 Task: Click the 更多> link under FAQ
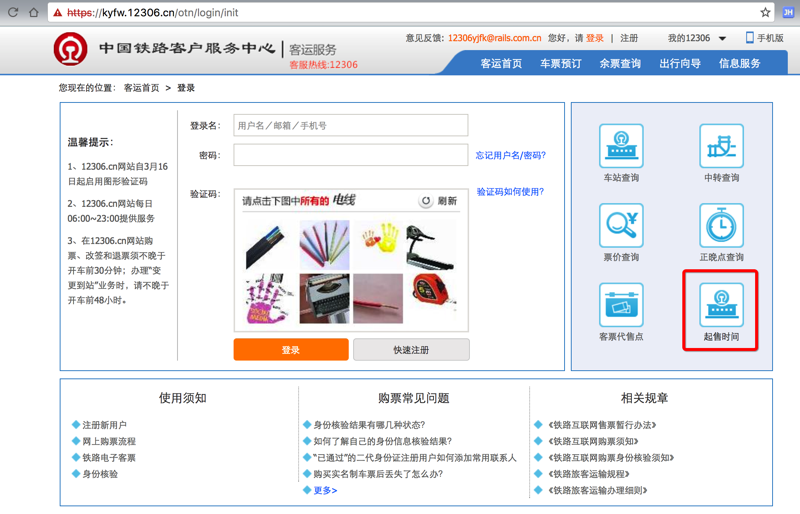325,490
